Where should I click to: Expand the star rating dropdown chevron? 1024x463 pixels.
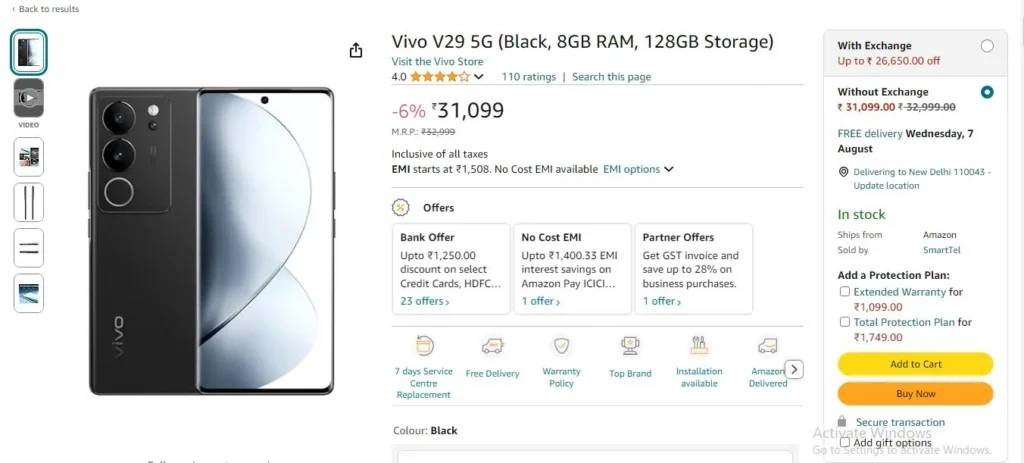479,77
